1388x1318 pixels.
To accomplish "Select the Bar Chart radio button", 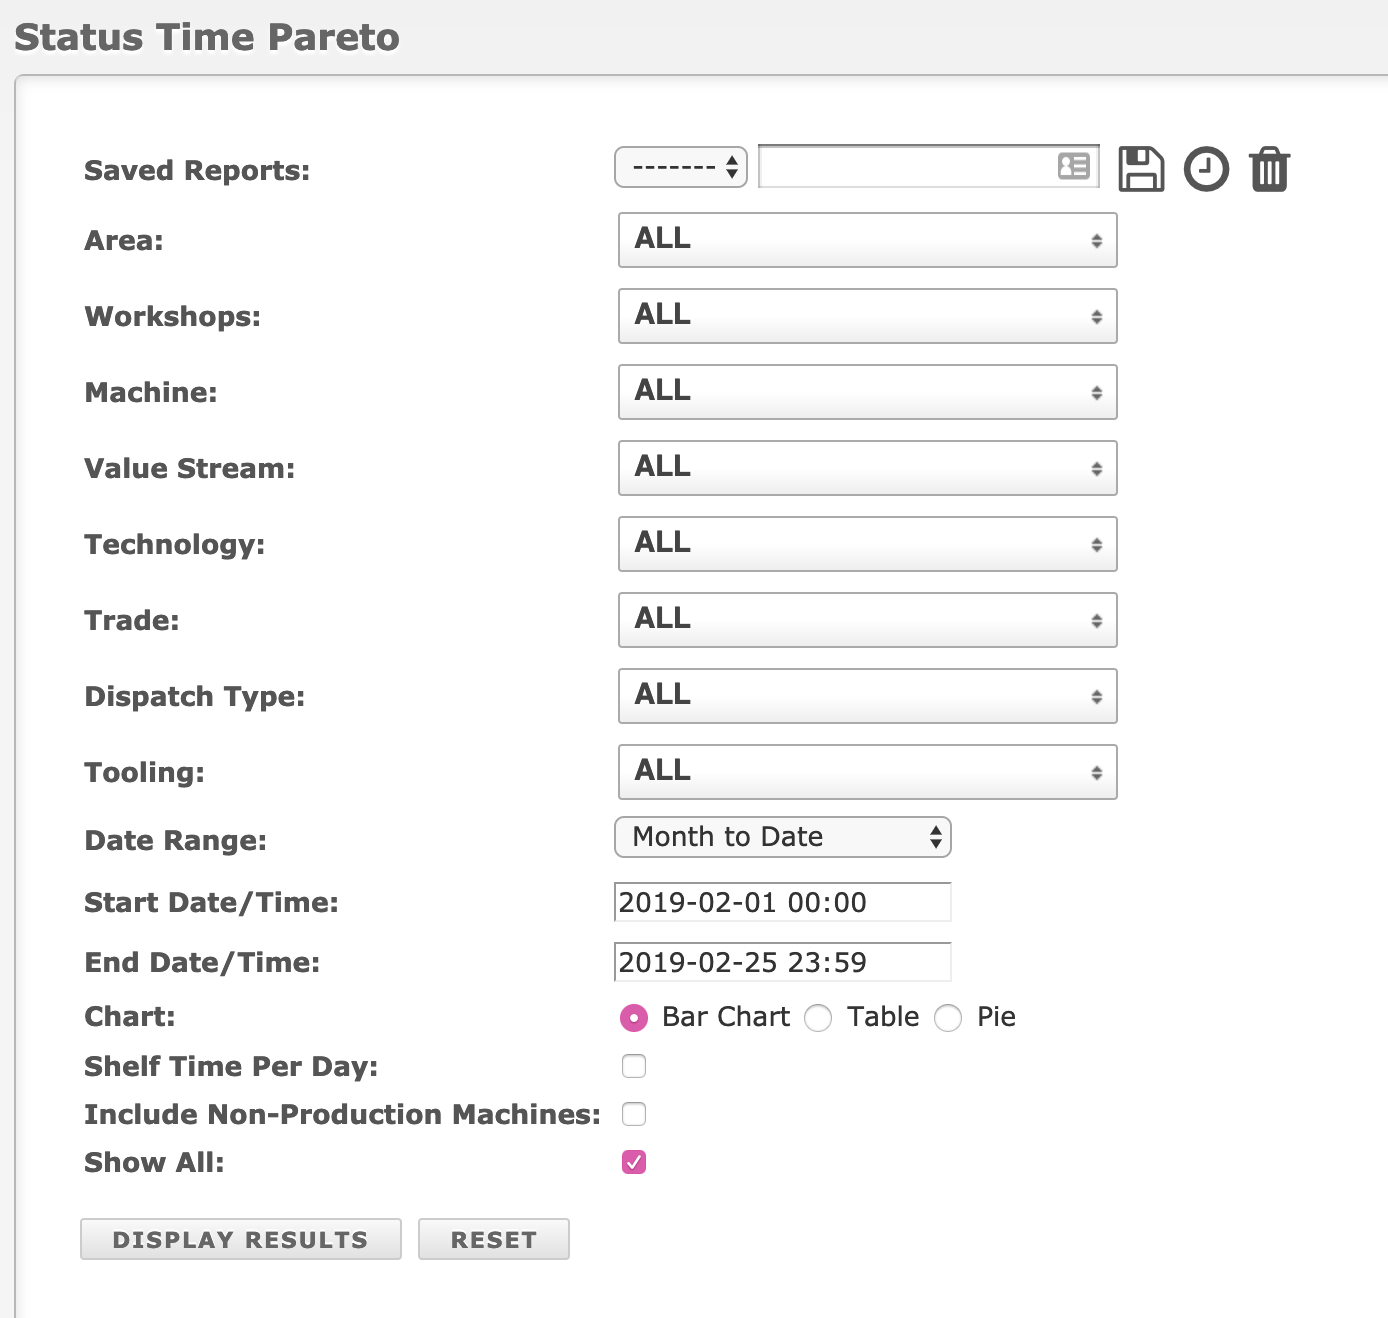I will pos(634,1018).
